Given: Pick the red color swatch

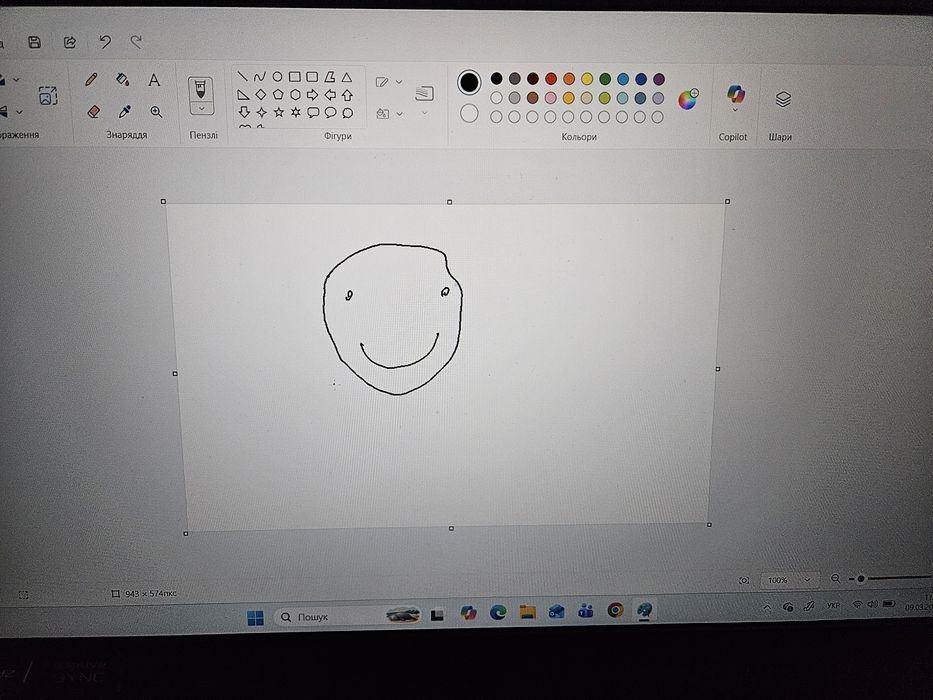Looking at the screenshot, I should point(551,79).
